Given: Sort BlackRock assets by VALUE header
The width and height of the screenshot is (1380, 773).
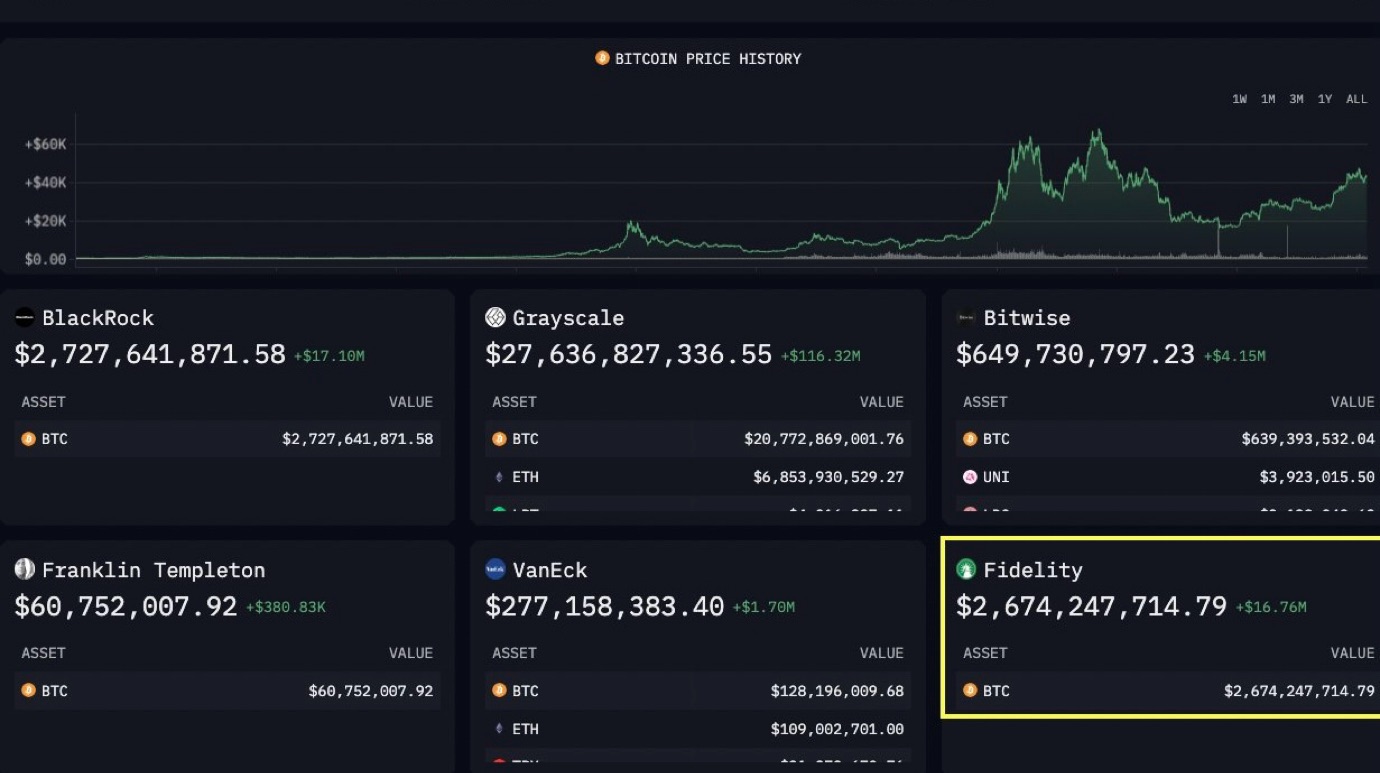Looking at the screenshot, I should tap(411, 402).
